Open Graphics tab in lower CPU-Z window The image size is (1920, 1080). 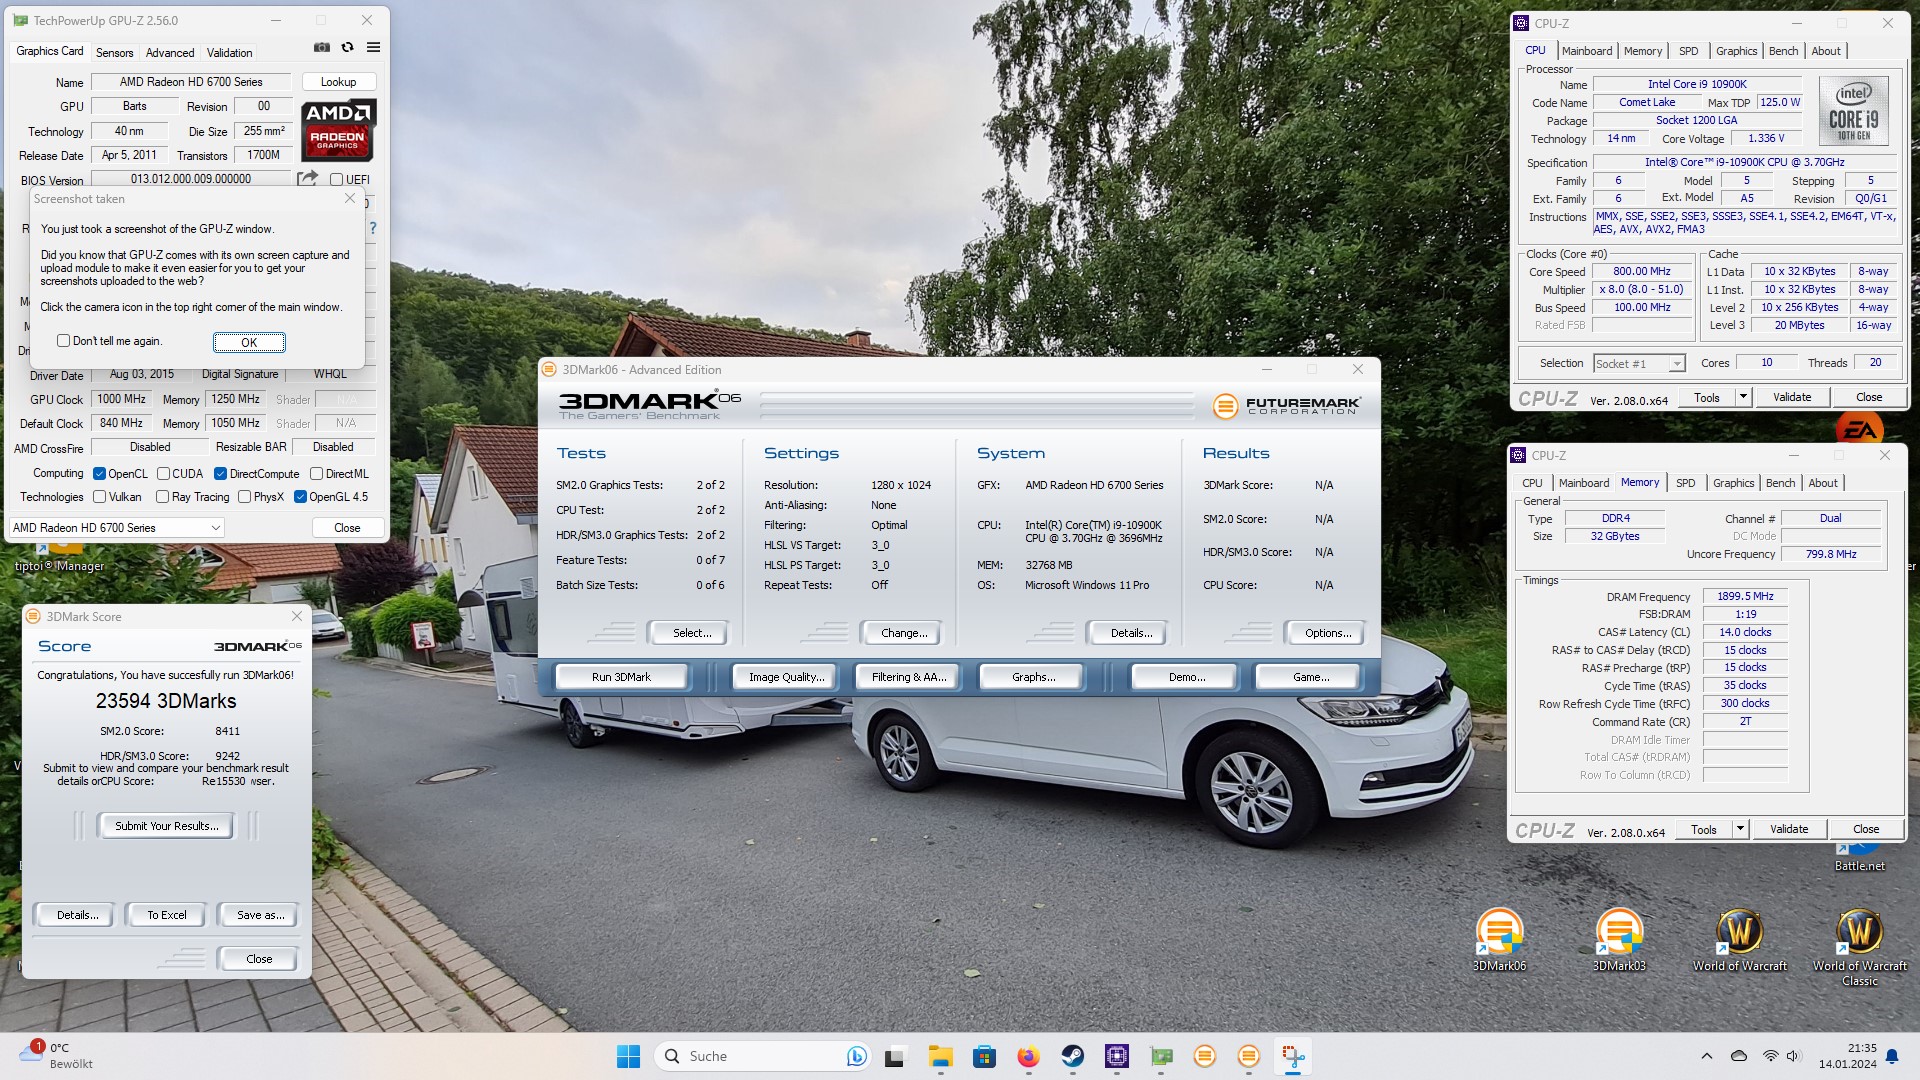coord(1733,483)
